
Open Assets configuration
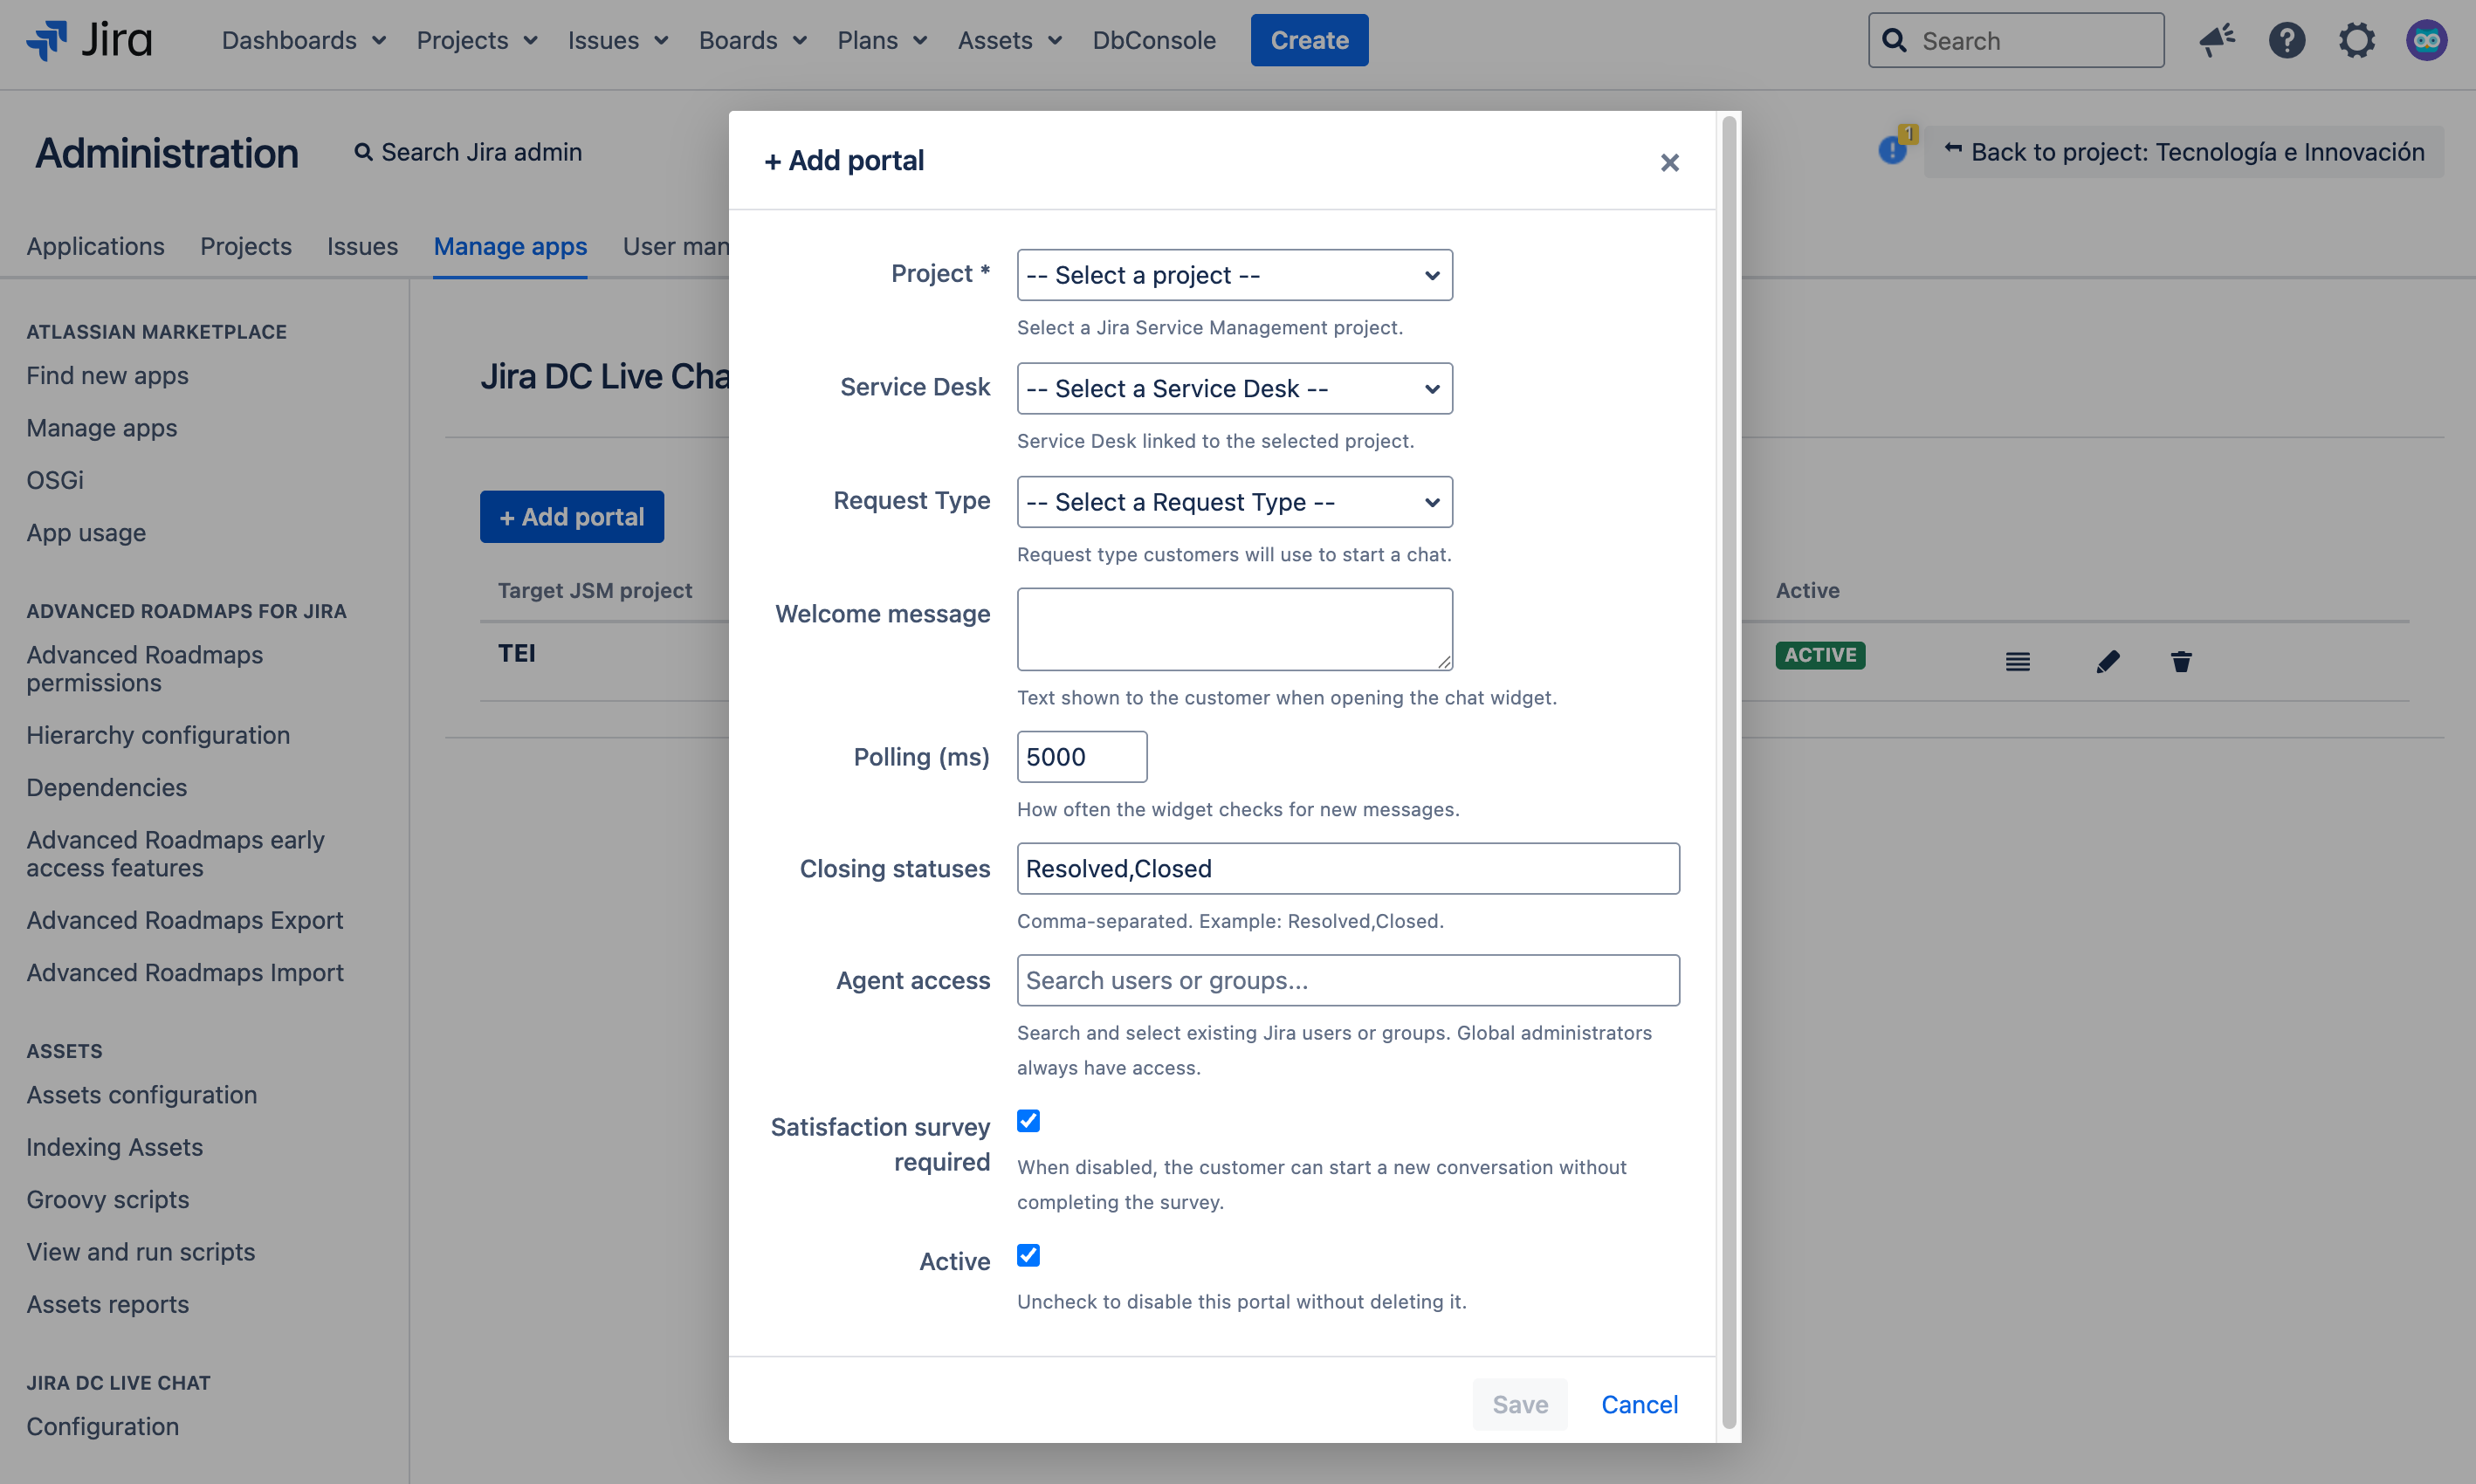pyautogui.click(x=141, y=1095)
